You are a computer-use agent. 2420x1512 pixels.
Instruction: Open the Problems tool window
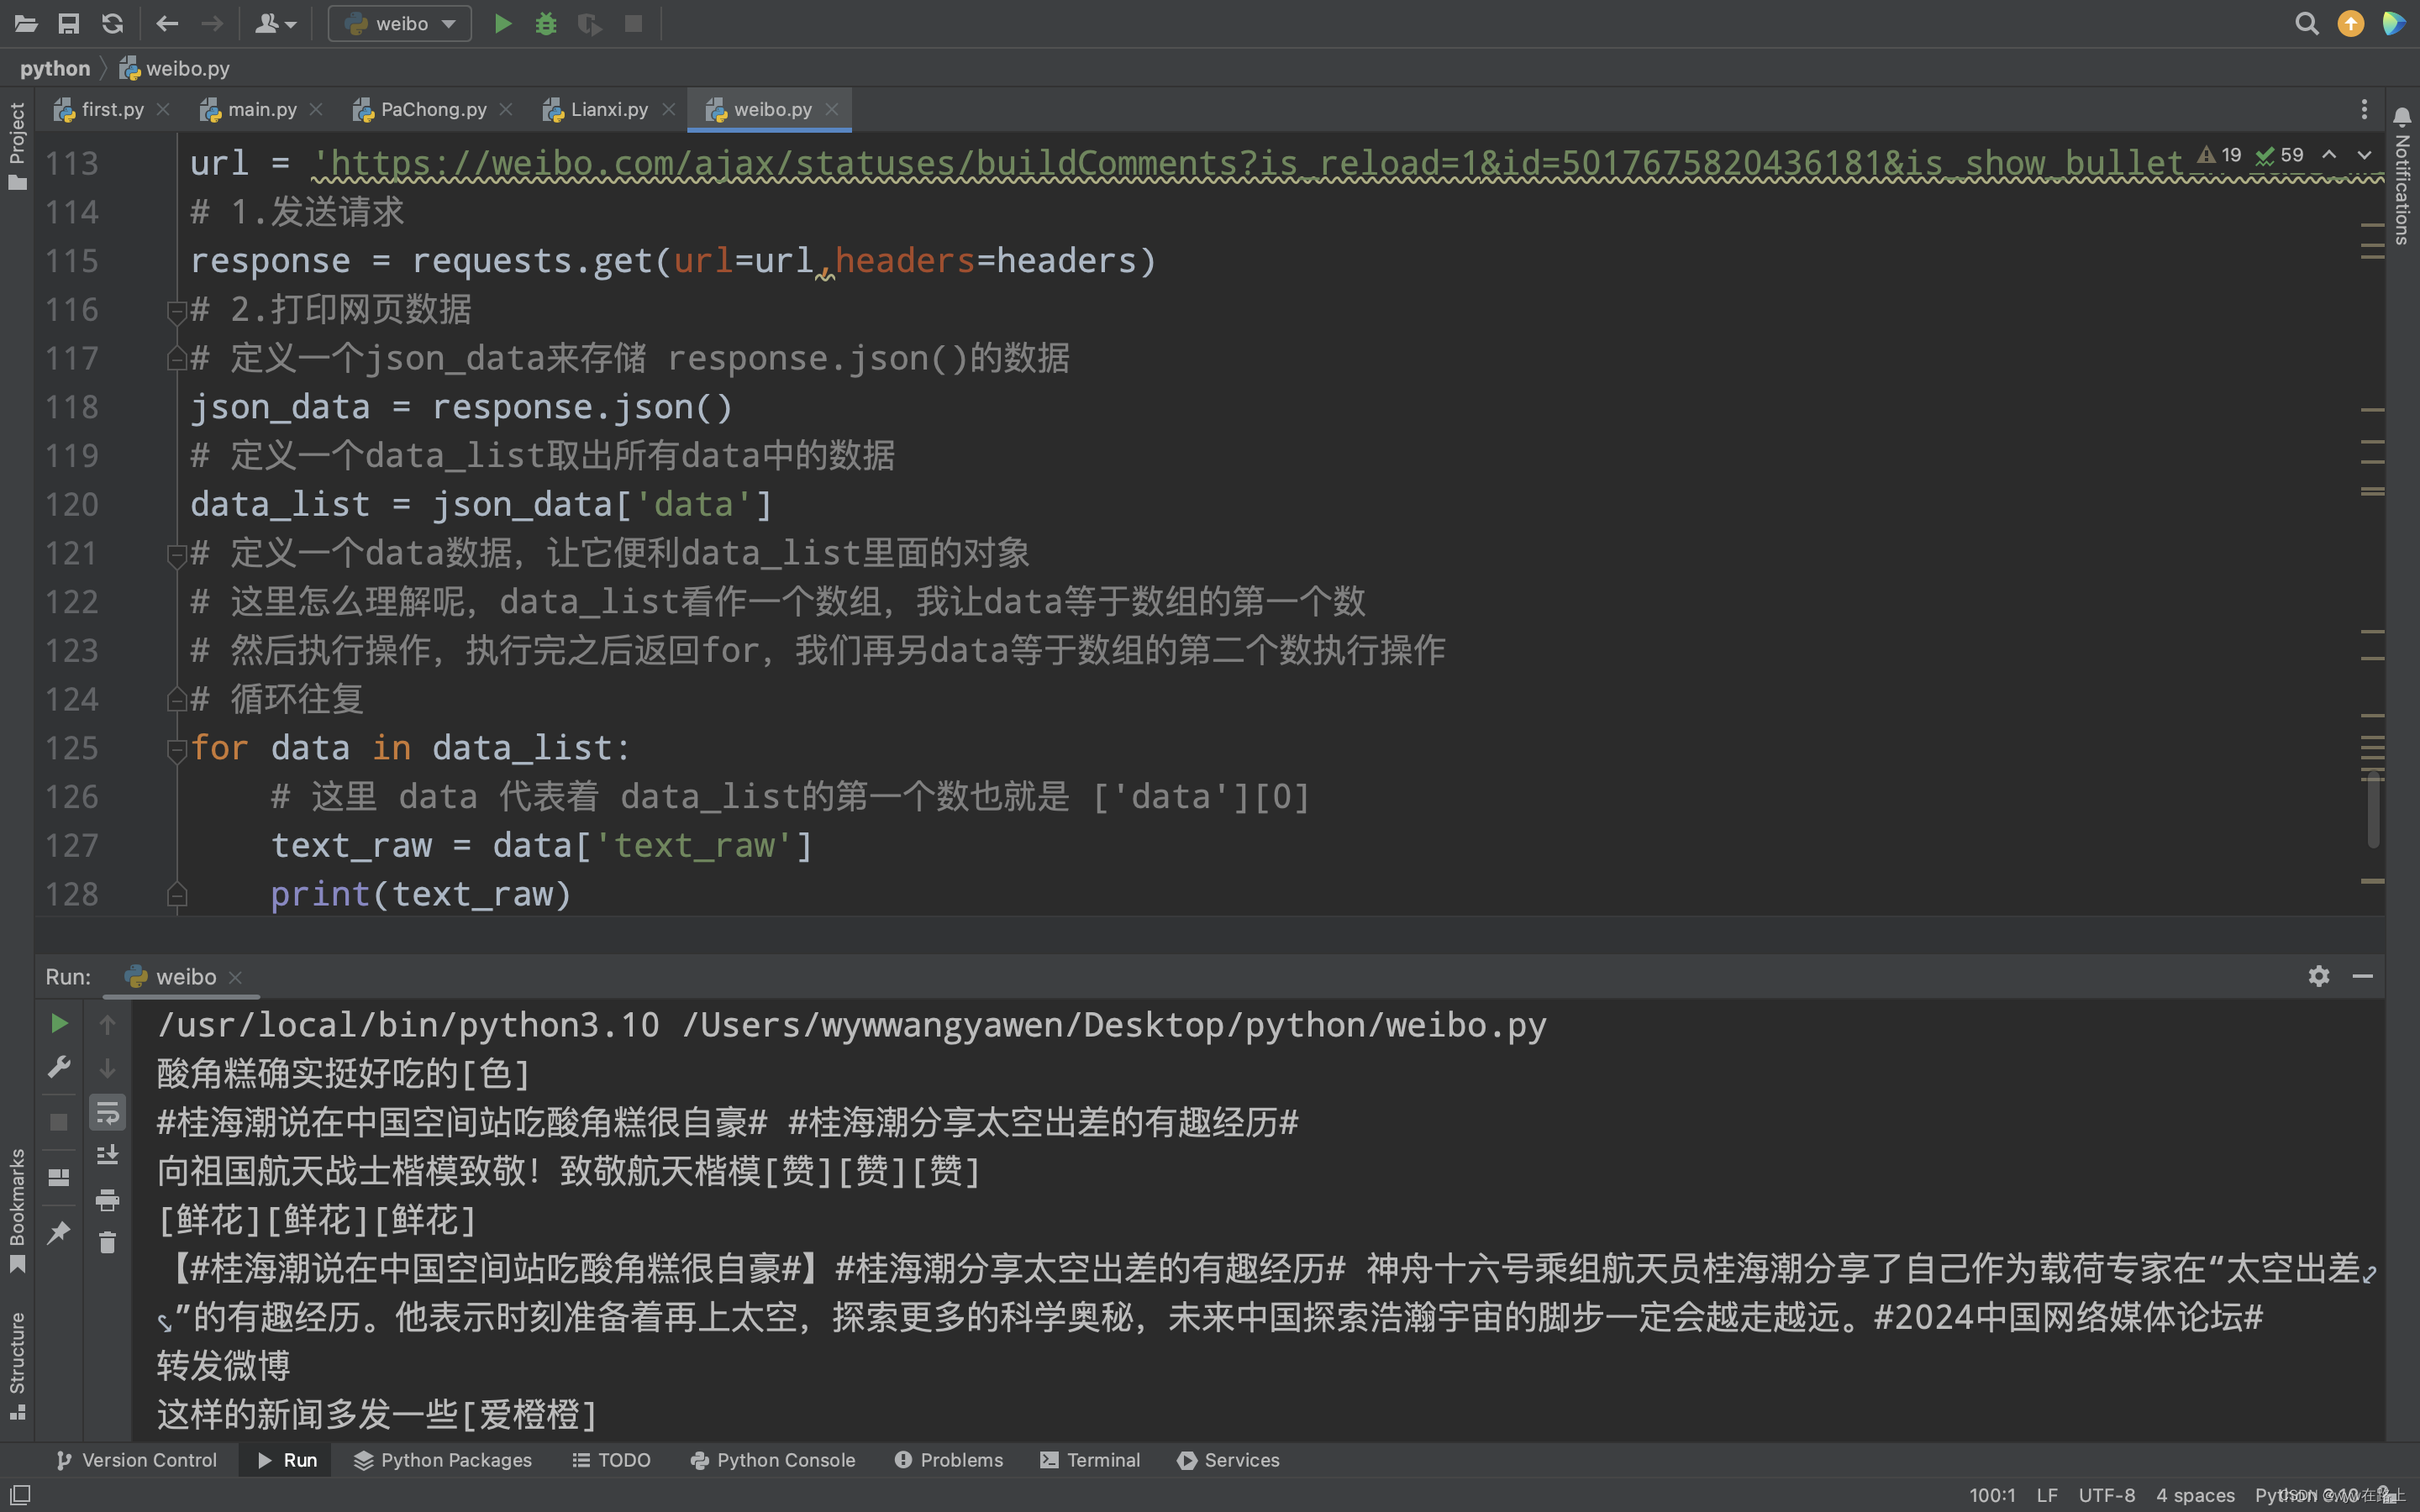pyautogui.click(x=949, y=1460)
